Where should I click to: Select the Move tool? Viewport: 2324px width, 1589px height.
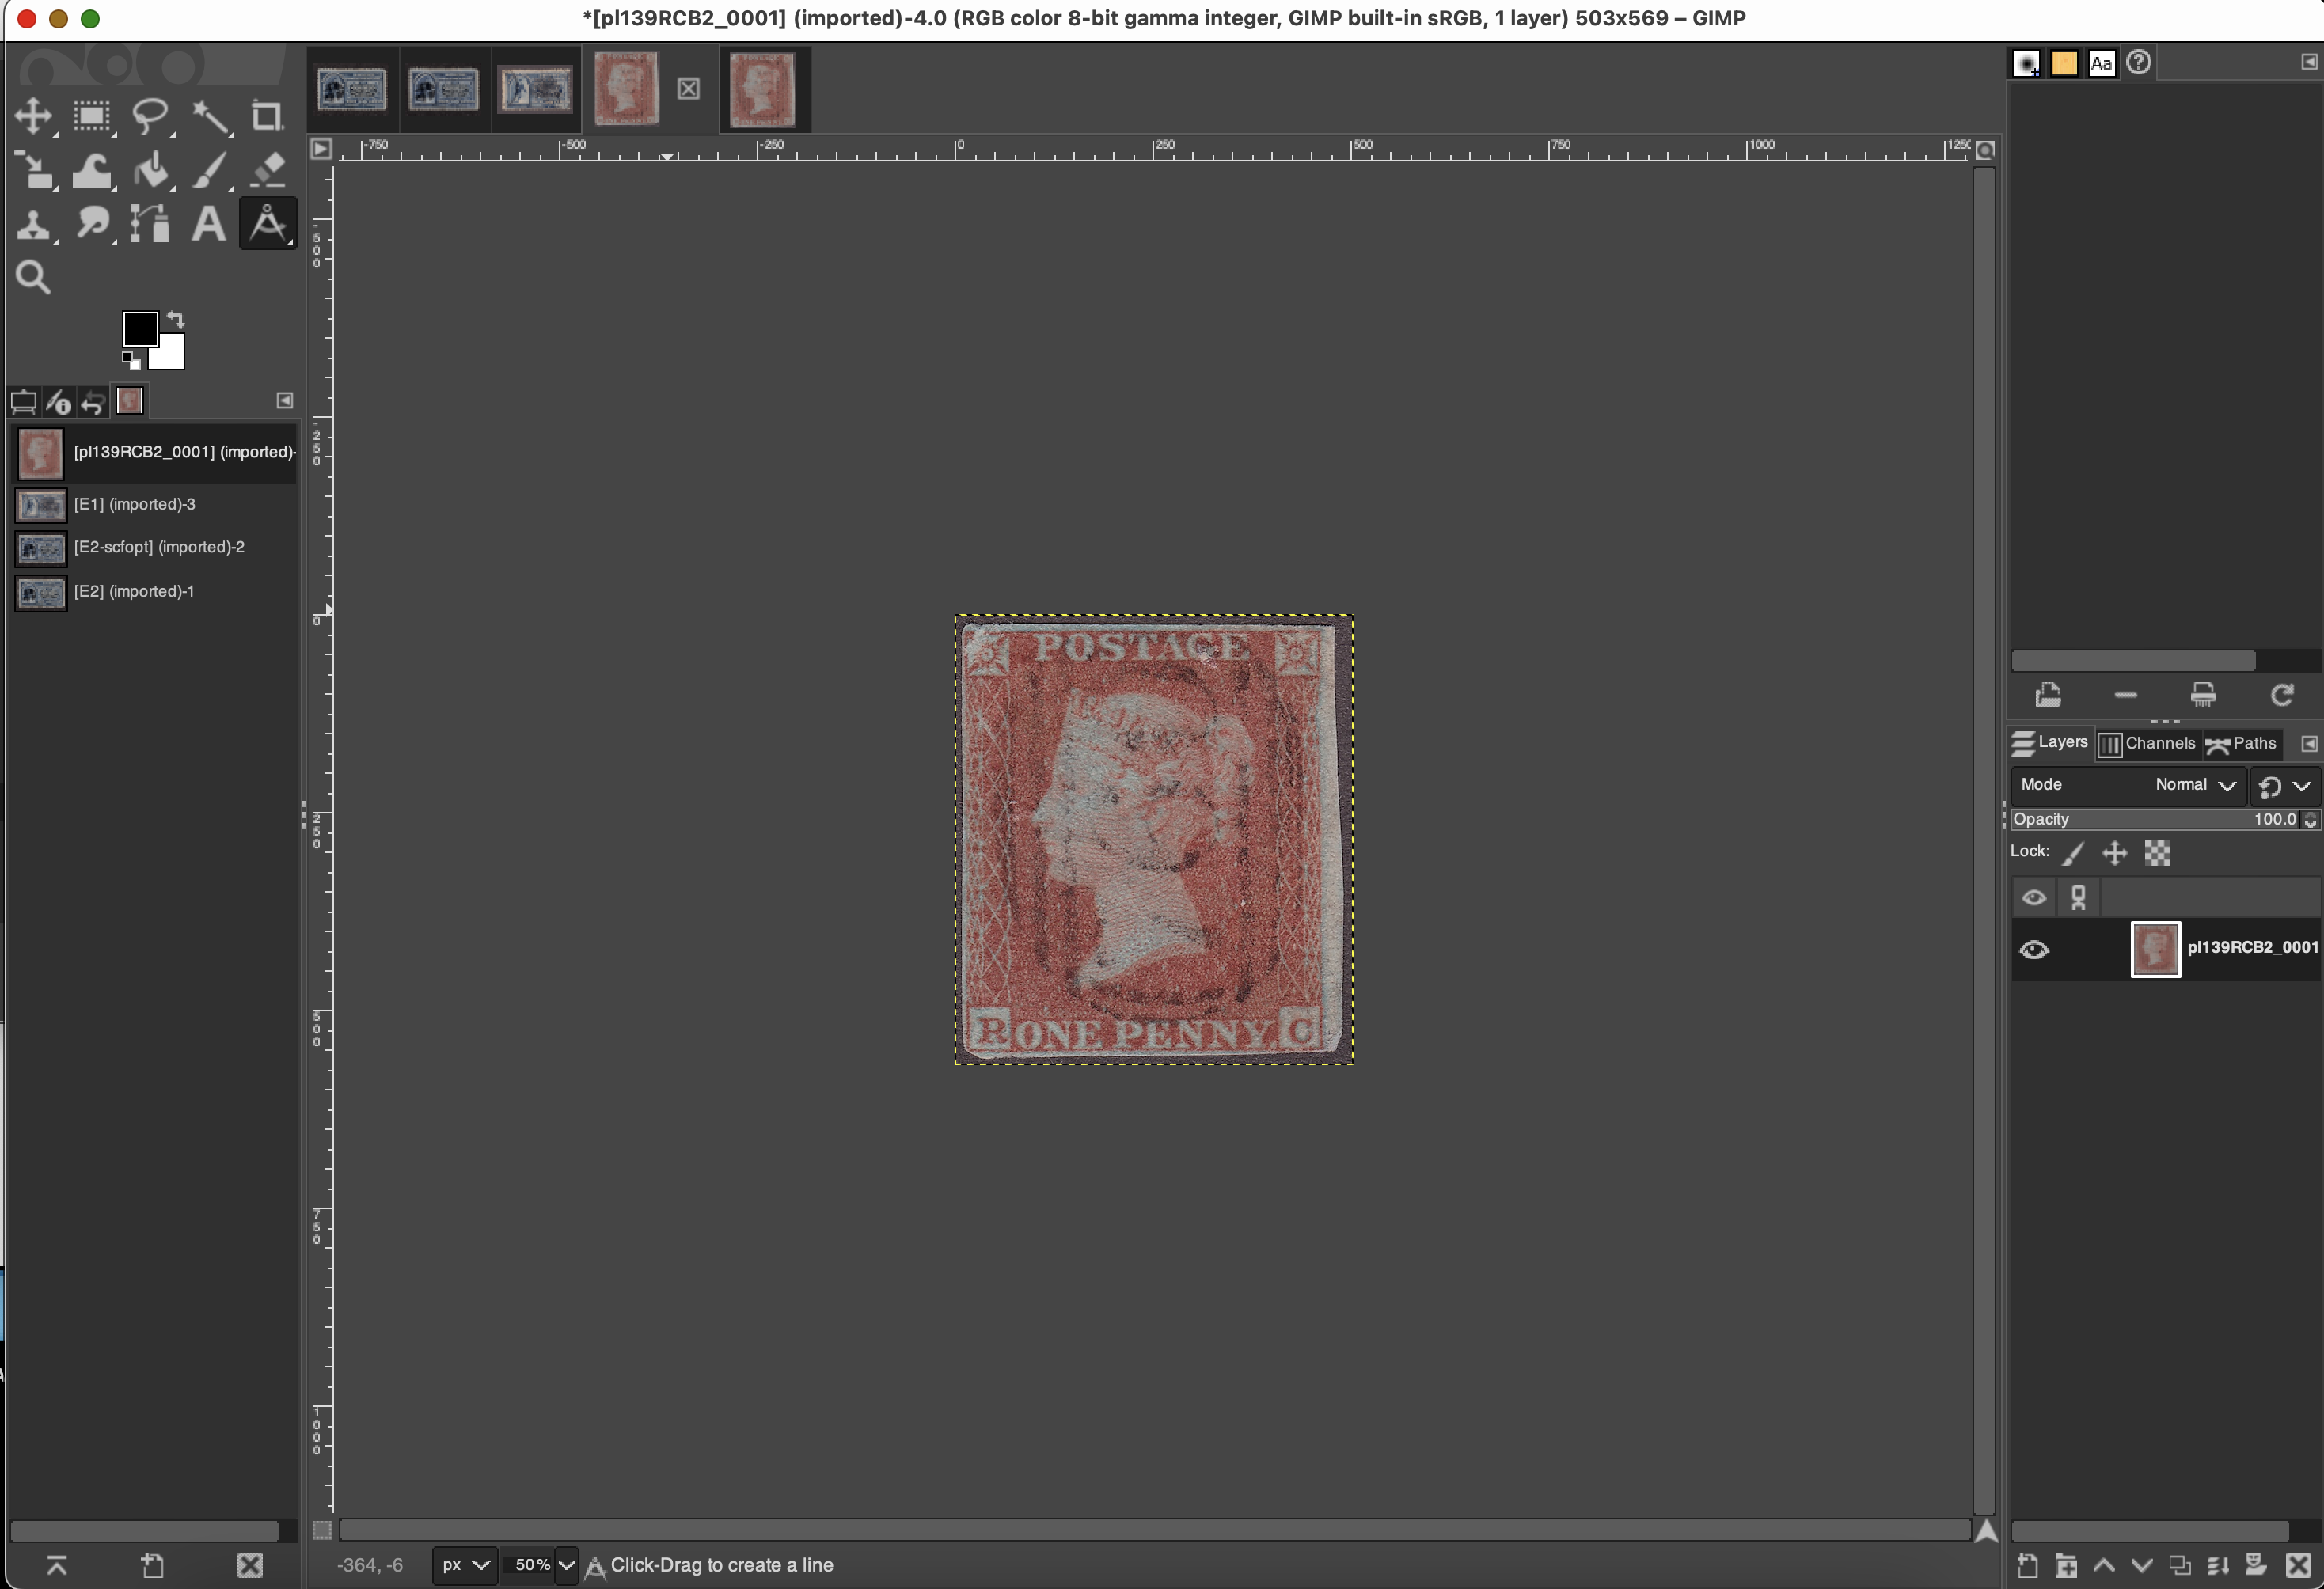[33, 116]
